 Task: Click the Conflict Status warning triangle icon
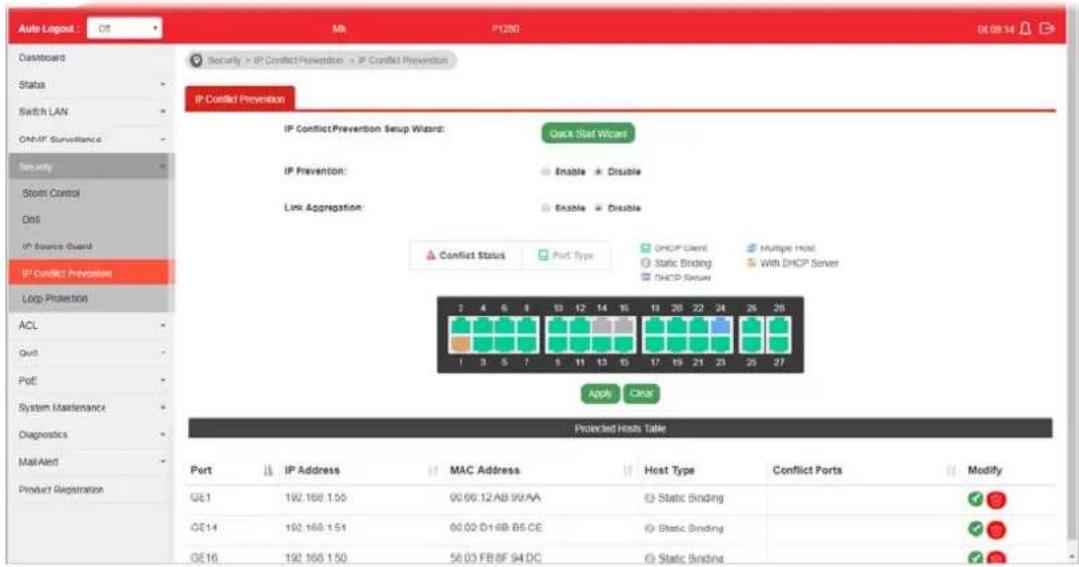[431, 255]
